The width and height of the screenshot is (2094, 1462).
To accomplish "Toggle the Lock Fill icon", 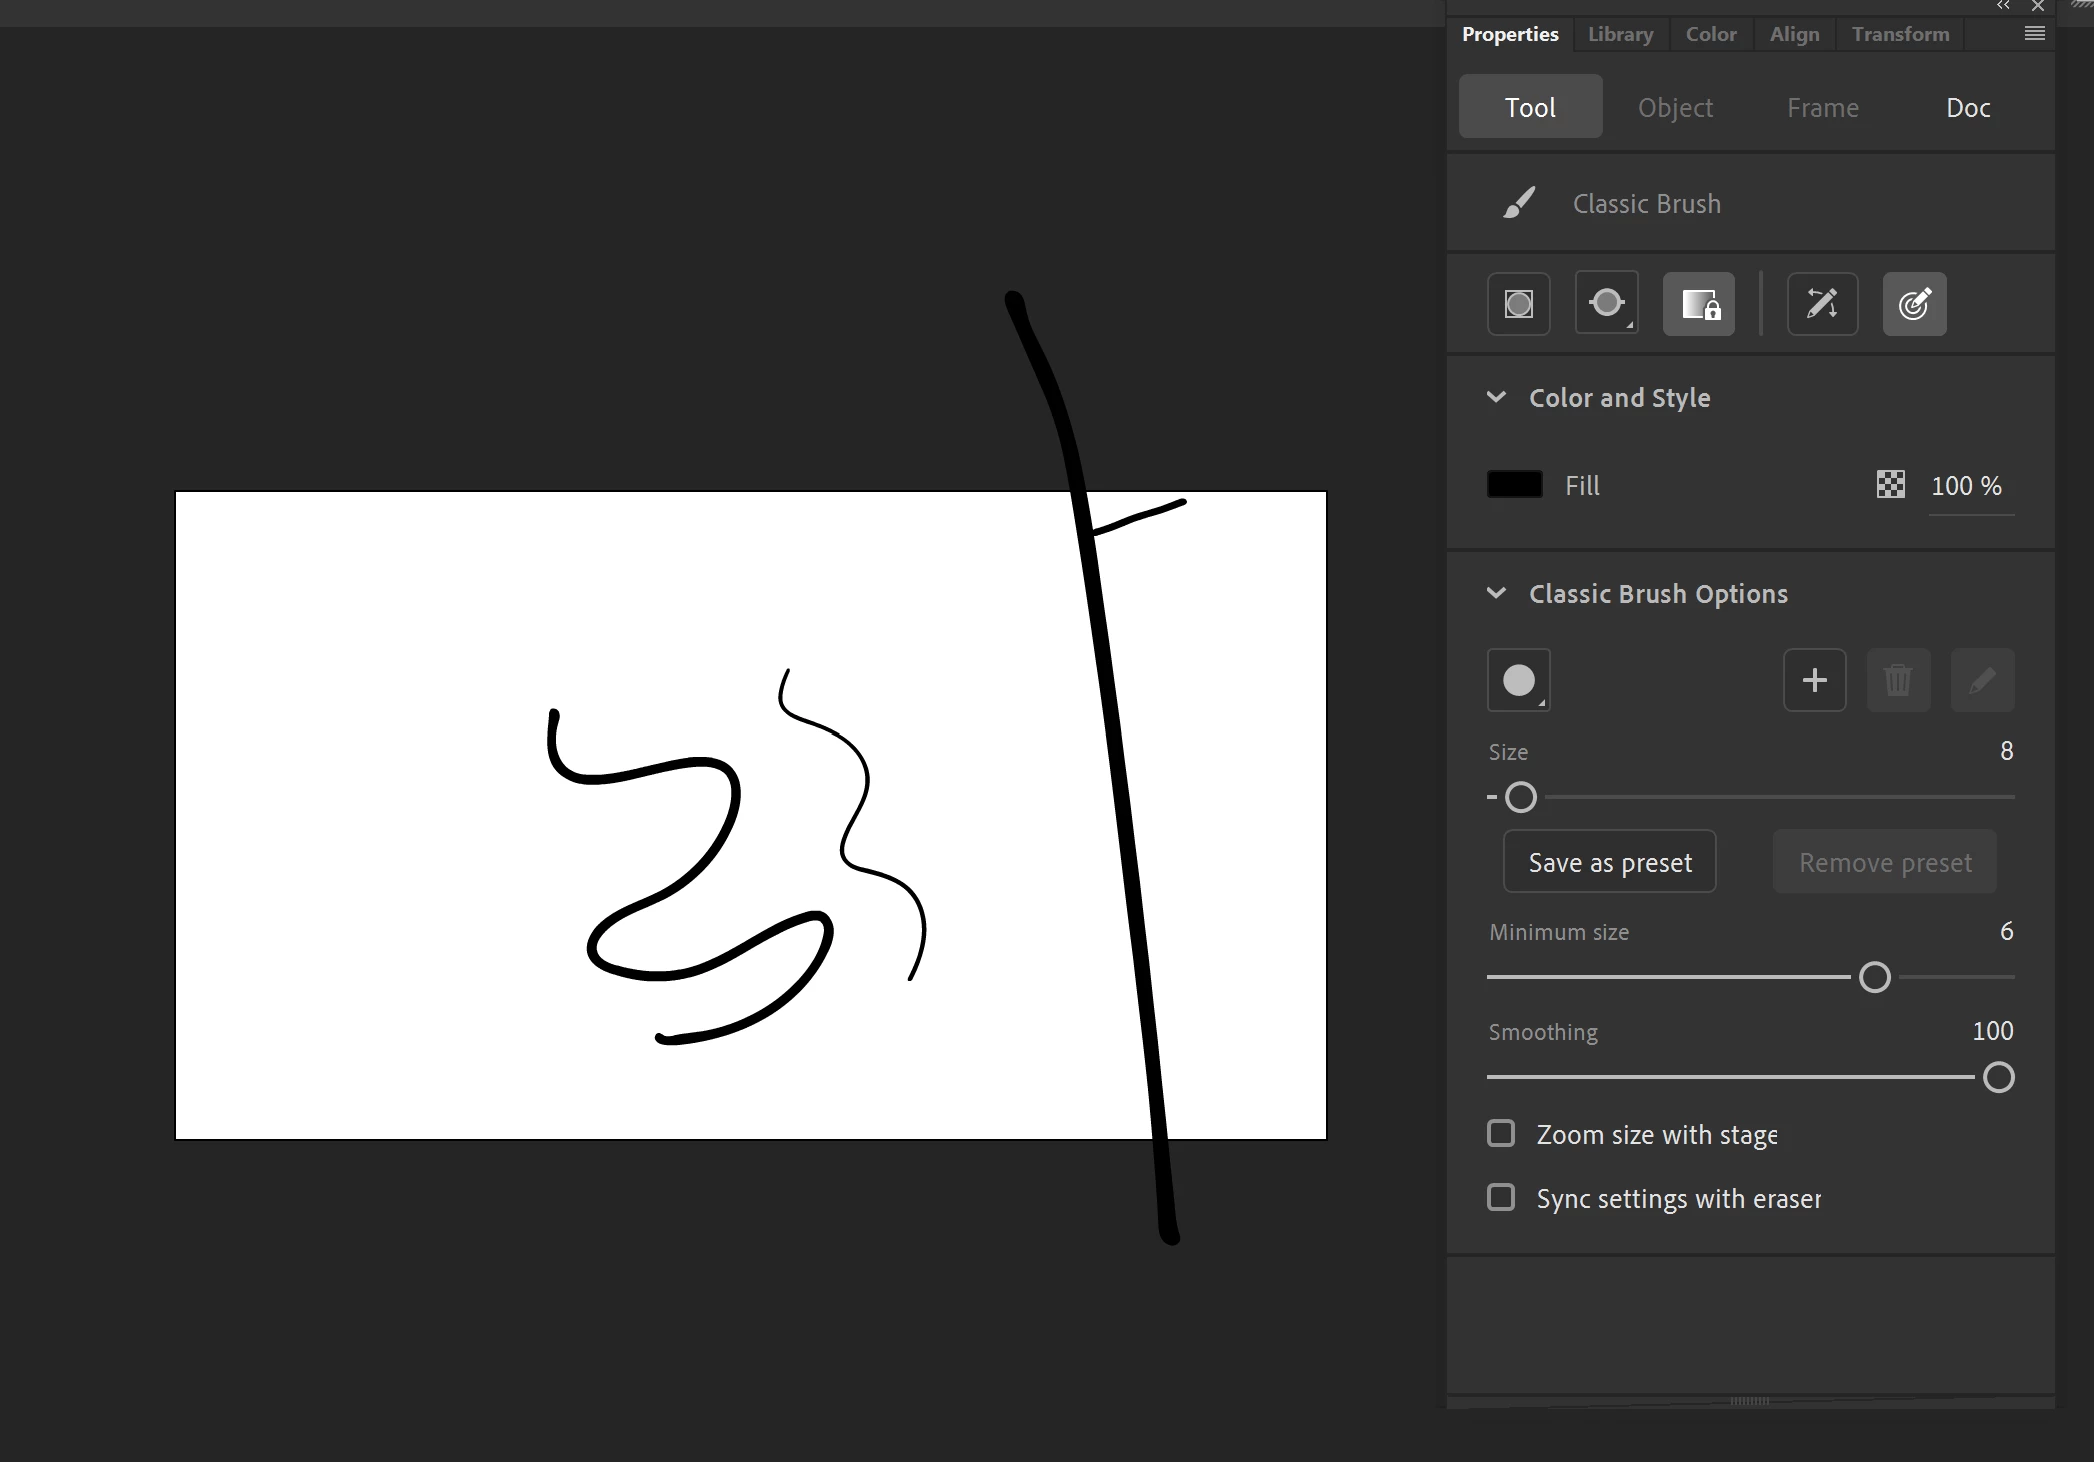I will [x=1698, y=304].
